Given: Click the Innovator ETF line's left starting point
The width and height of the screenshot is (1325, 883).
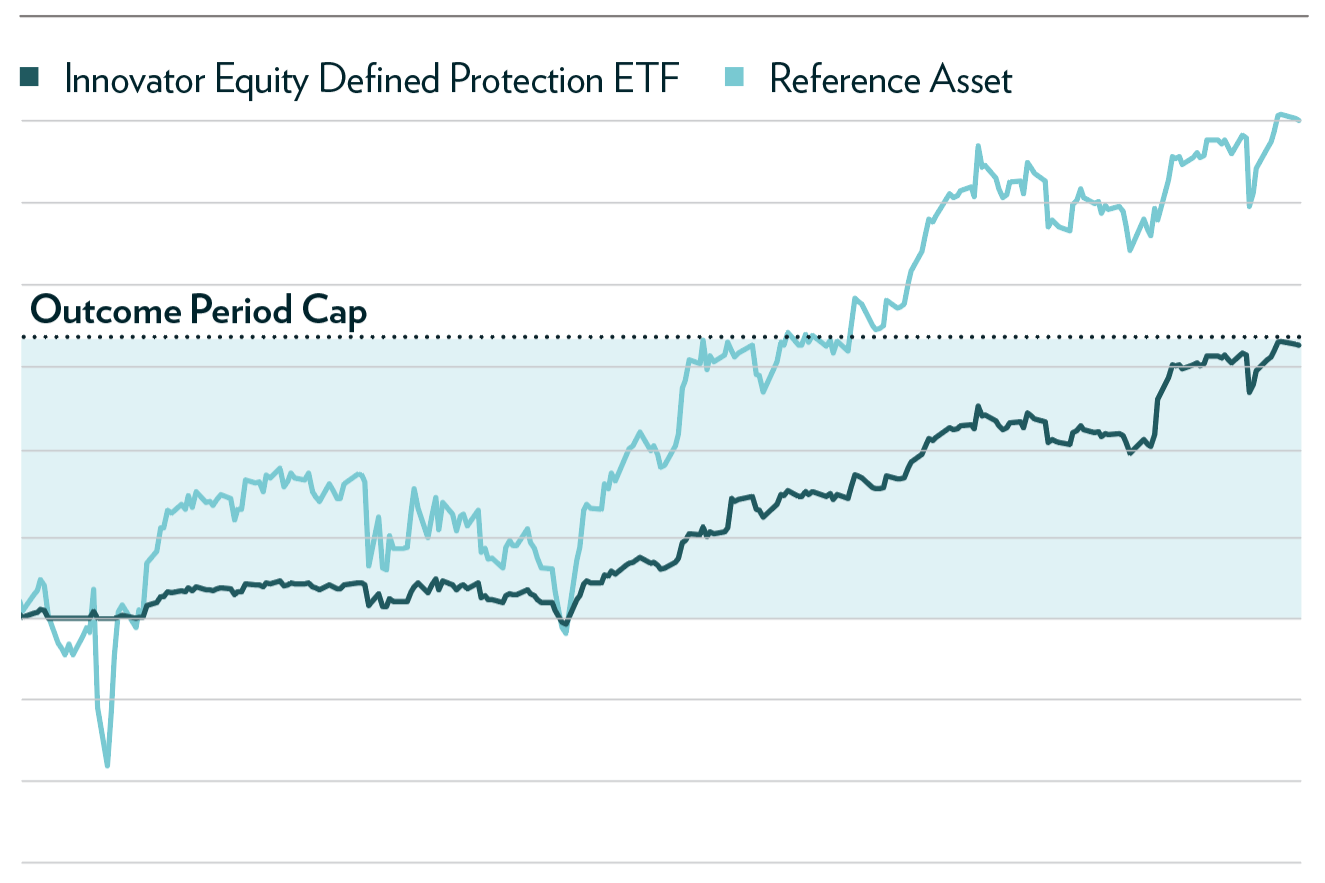Looking at the screenshot, I should pos(23,616).
